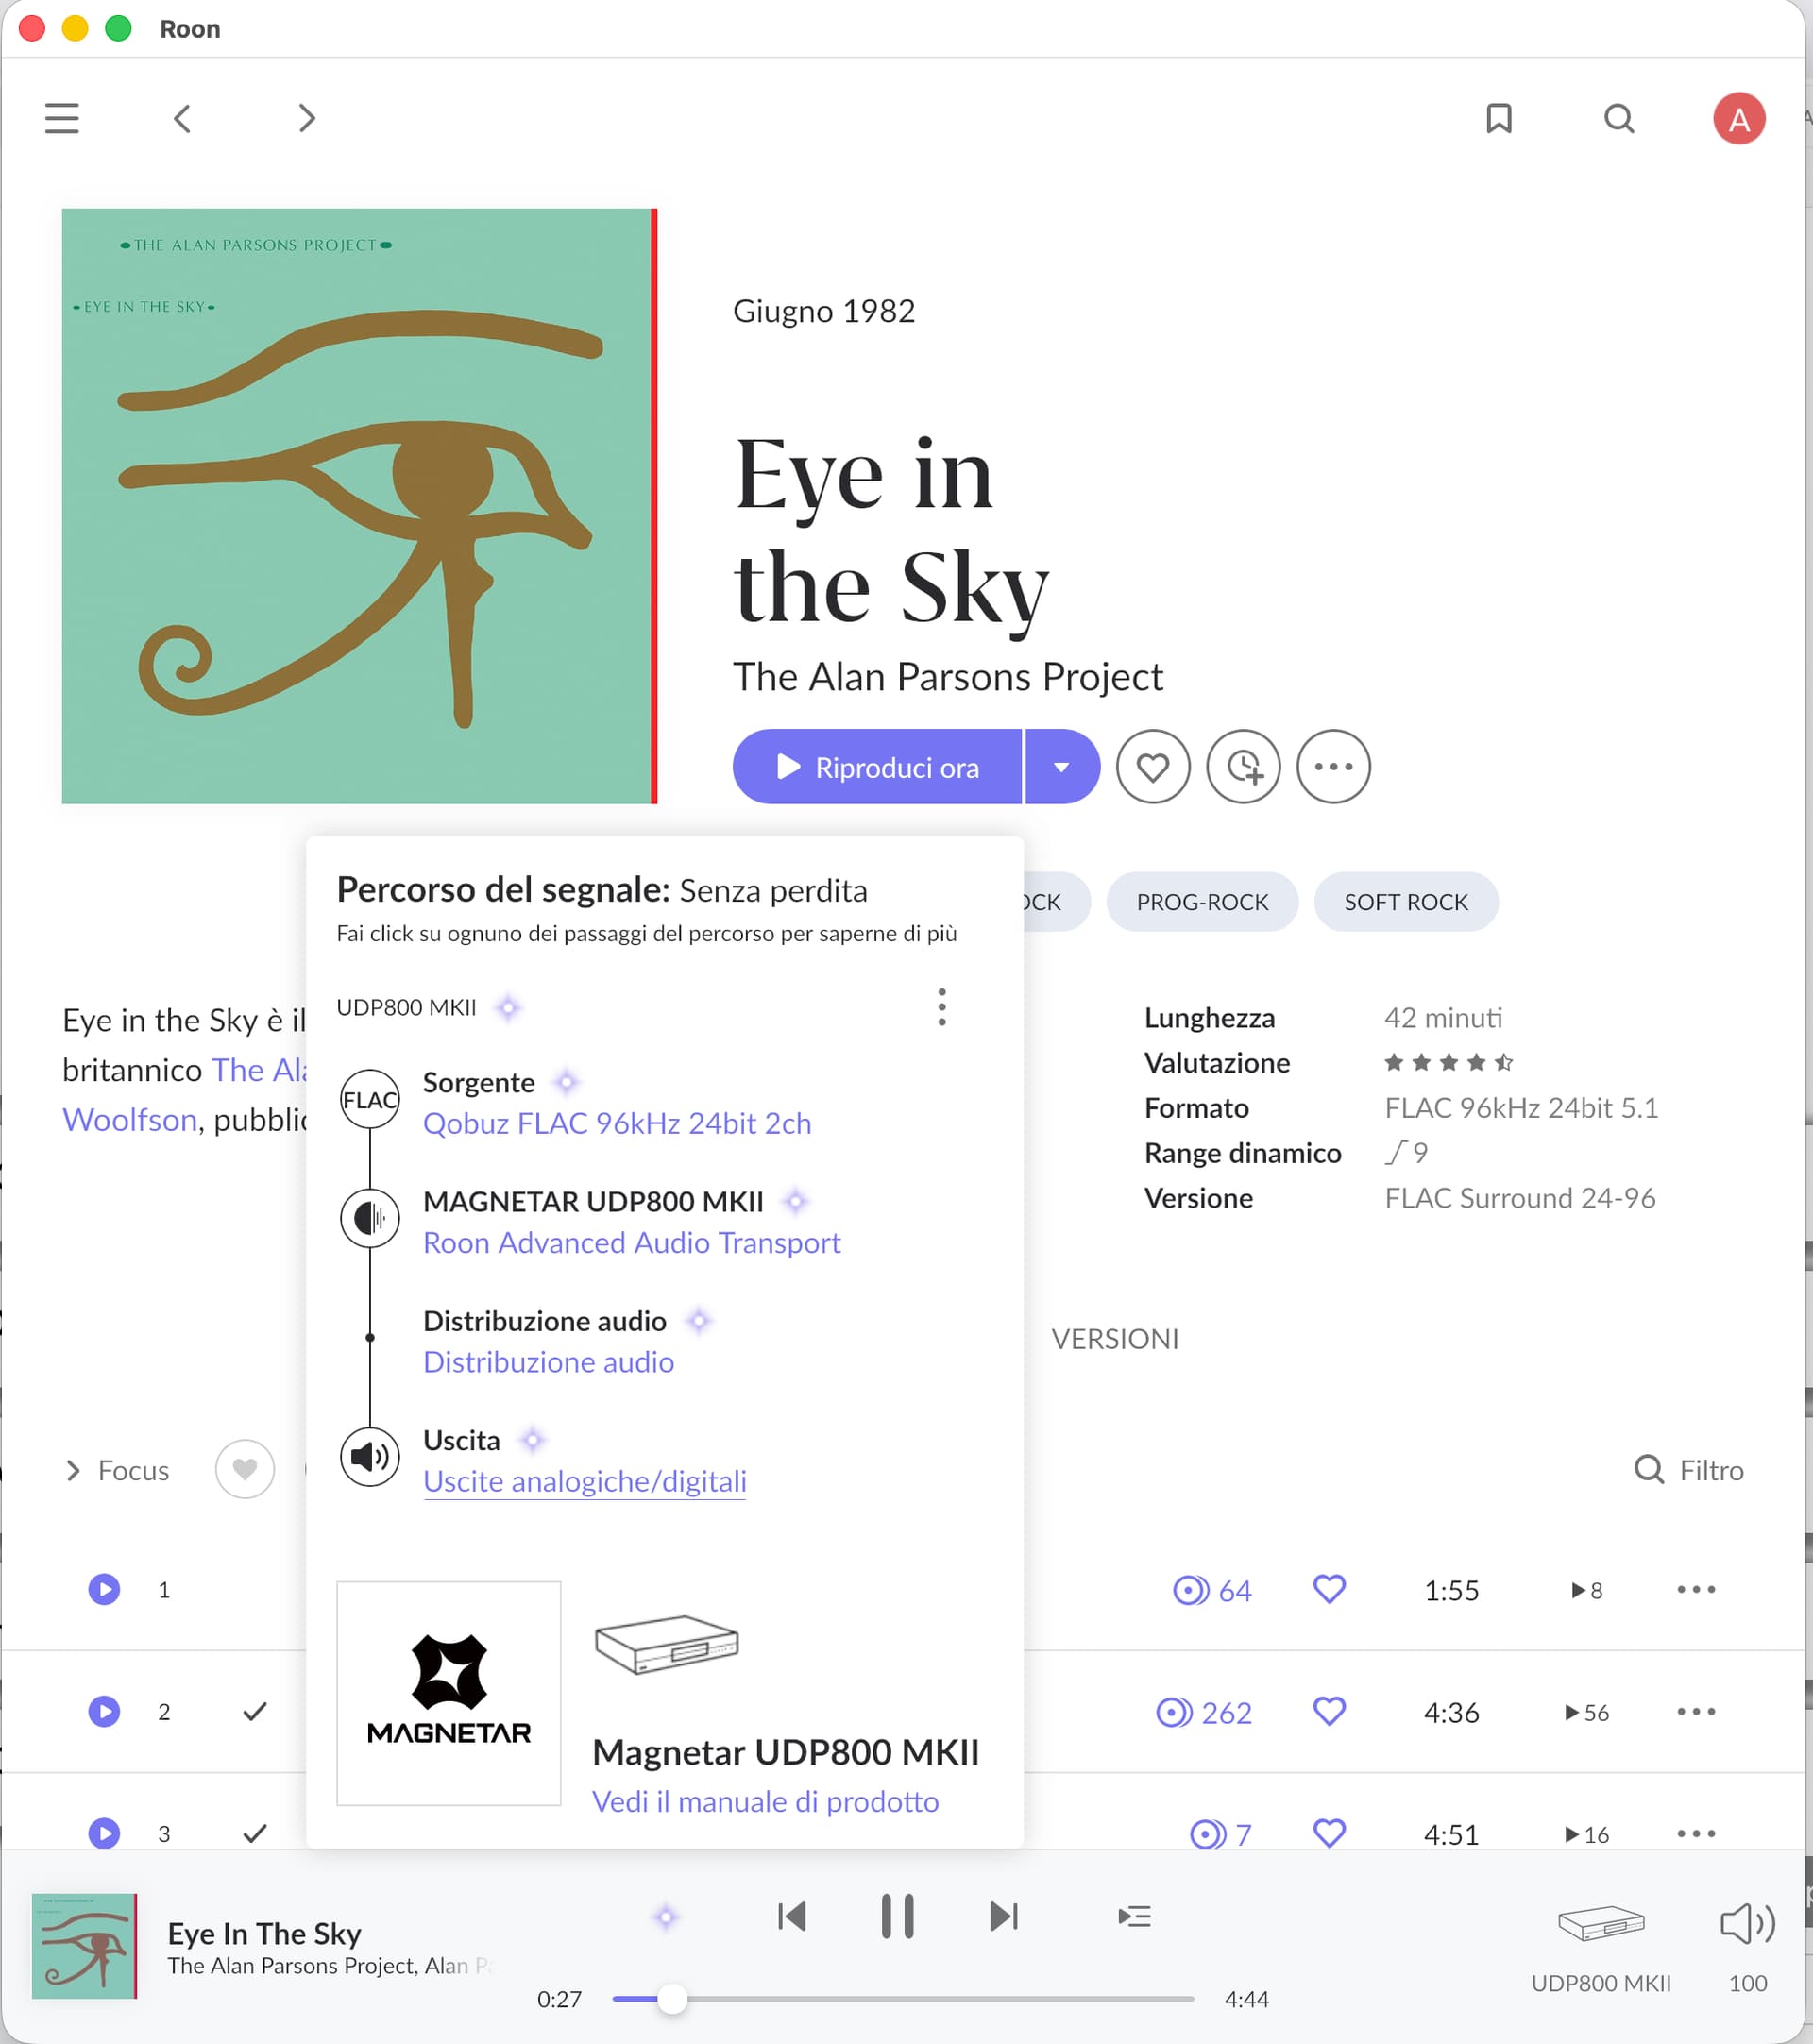Click the UDP800 MKII zone device icon
This screenshot has width=1813, height=2044.
[x=1600, y=1922]
